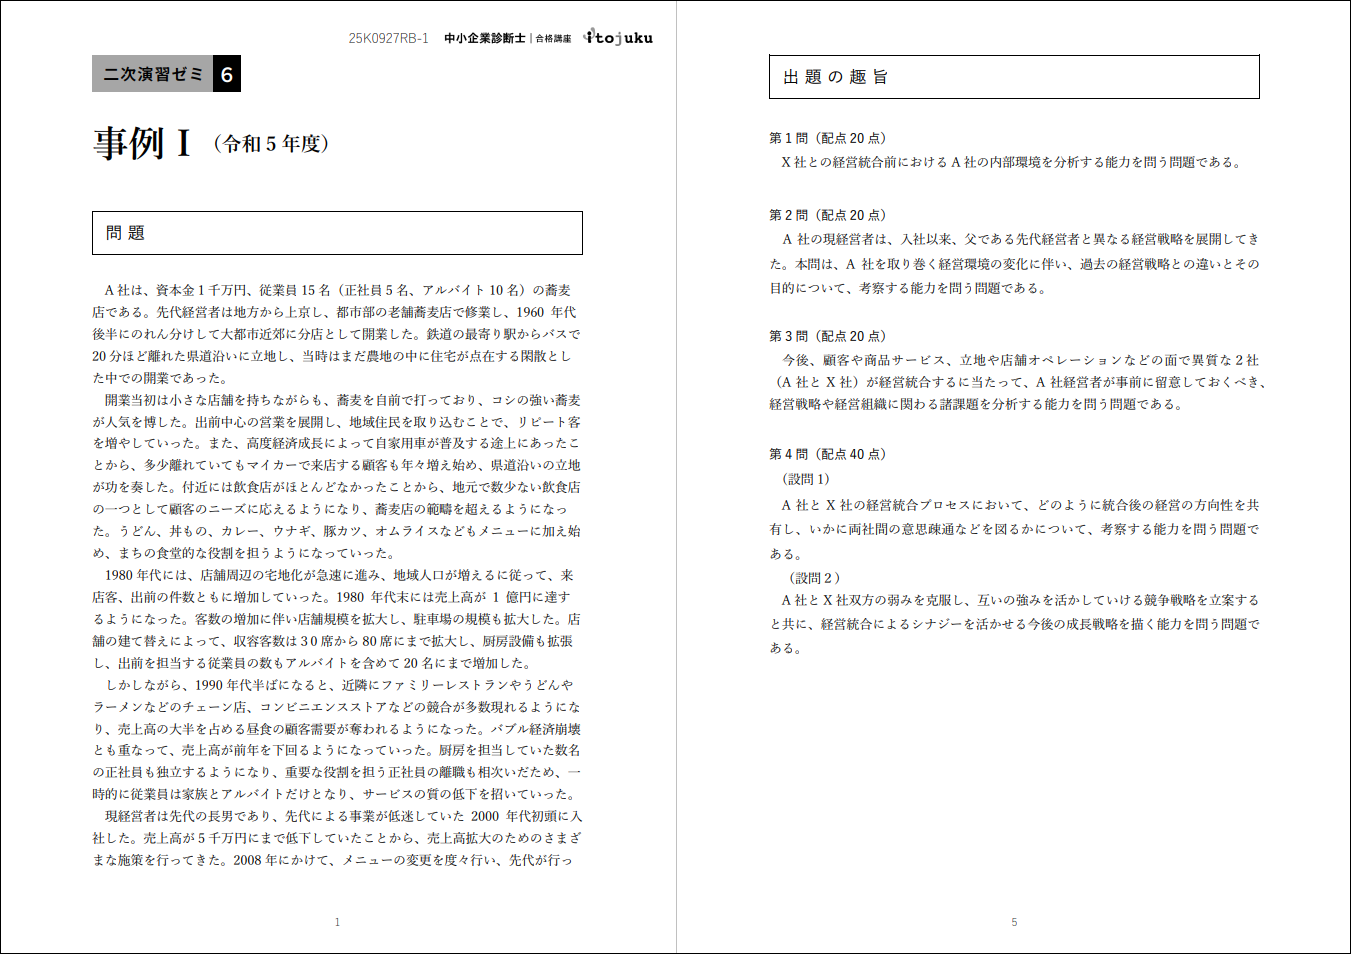Click the 中小企業診断士 header text
The image size is (1351, 954).
click(x=484, y=39)
